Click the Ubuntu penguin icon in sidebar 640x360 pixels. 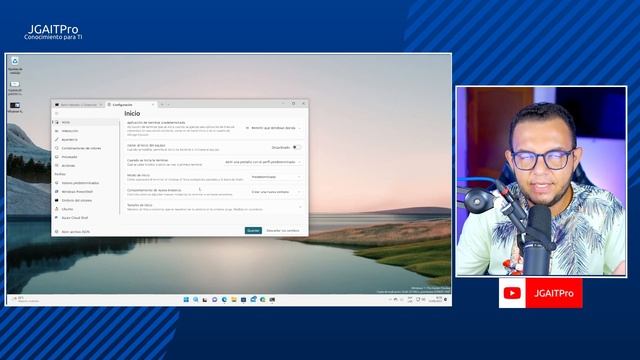click(x=57, y=209)
